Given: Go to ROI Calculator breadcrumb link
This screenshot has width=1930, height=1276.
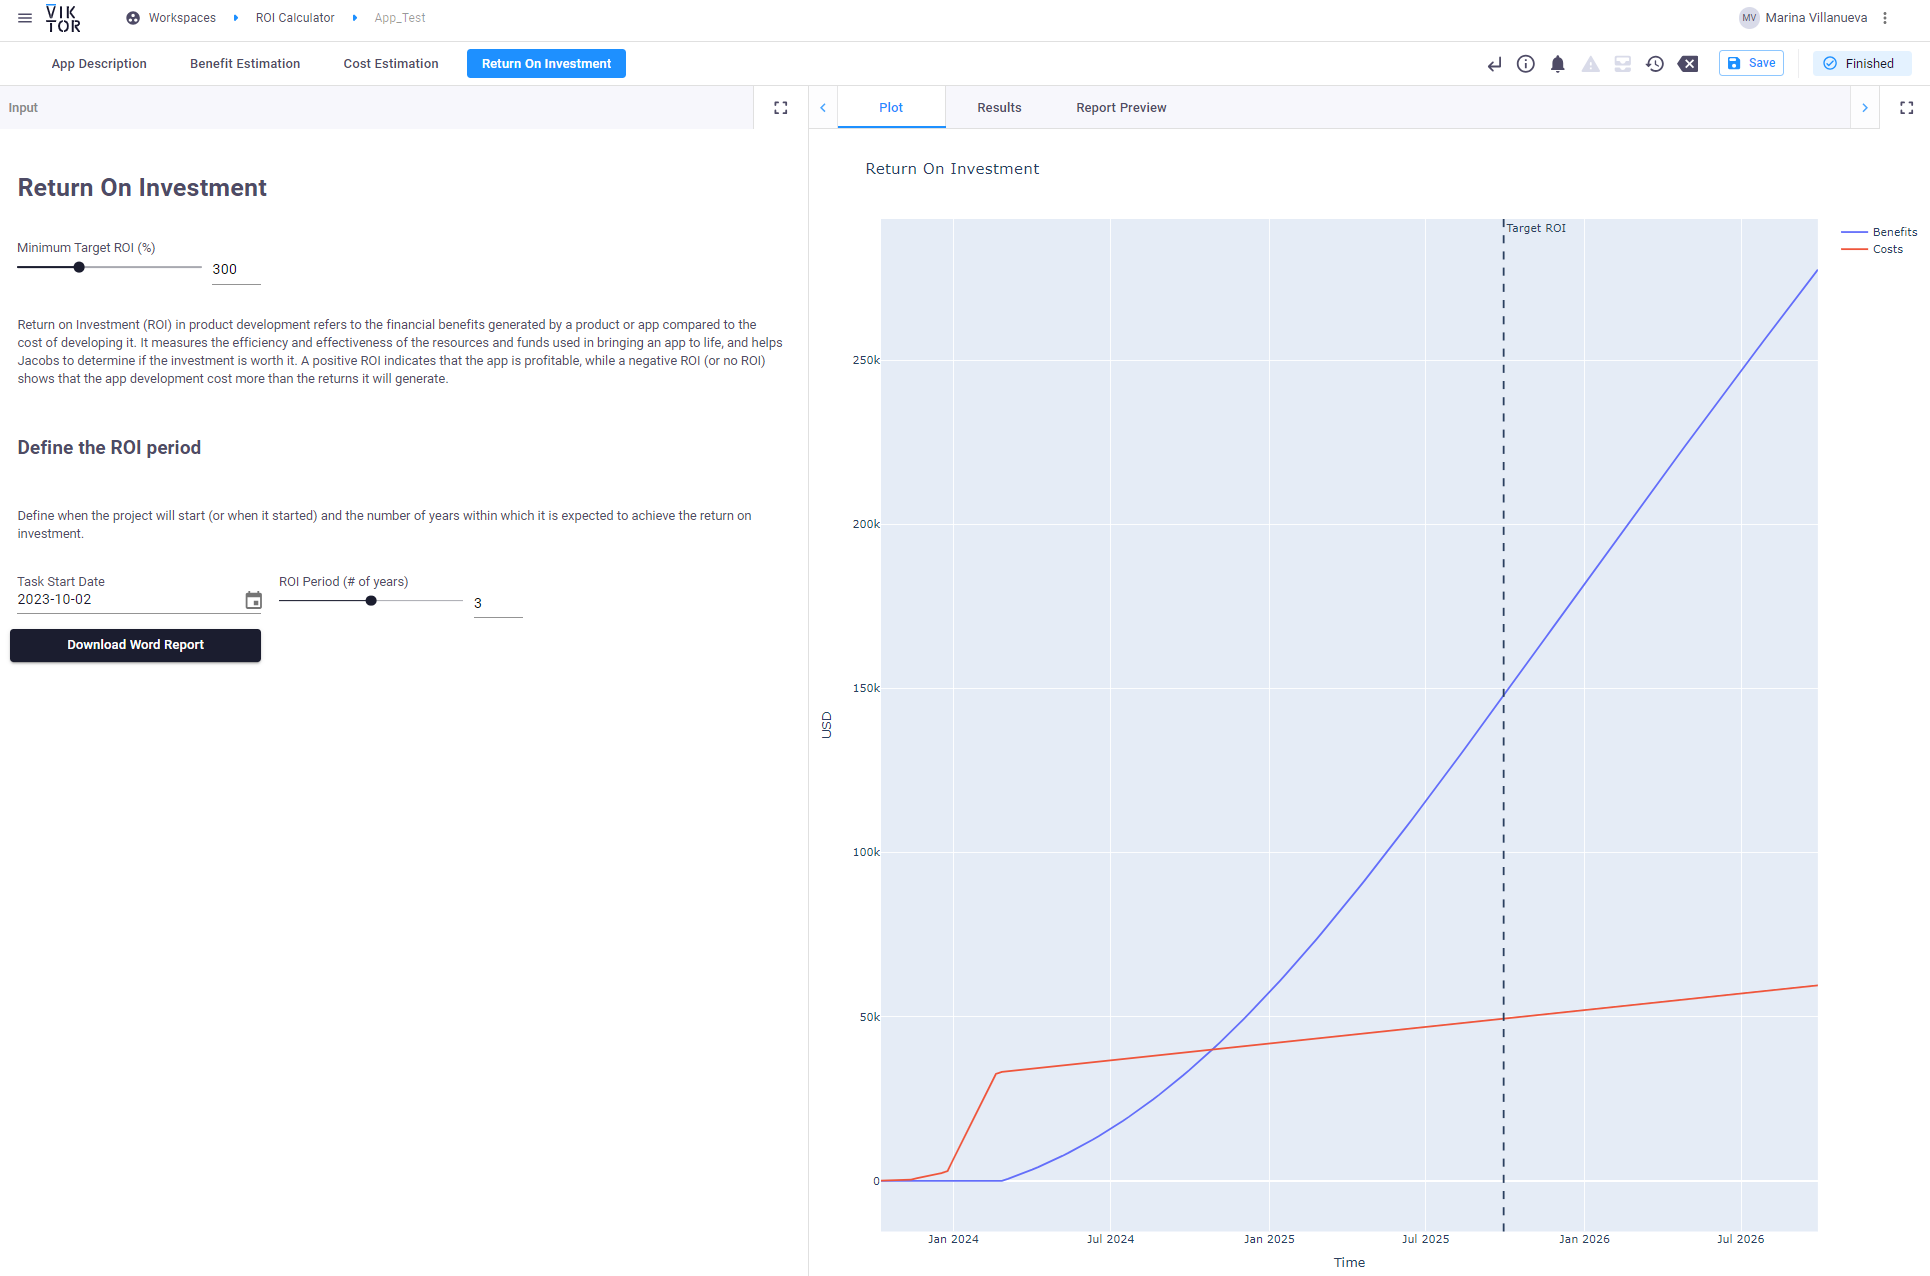Looking at the screenshot, I should click(x=295, y=18).
